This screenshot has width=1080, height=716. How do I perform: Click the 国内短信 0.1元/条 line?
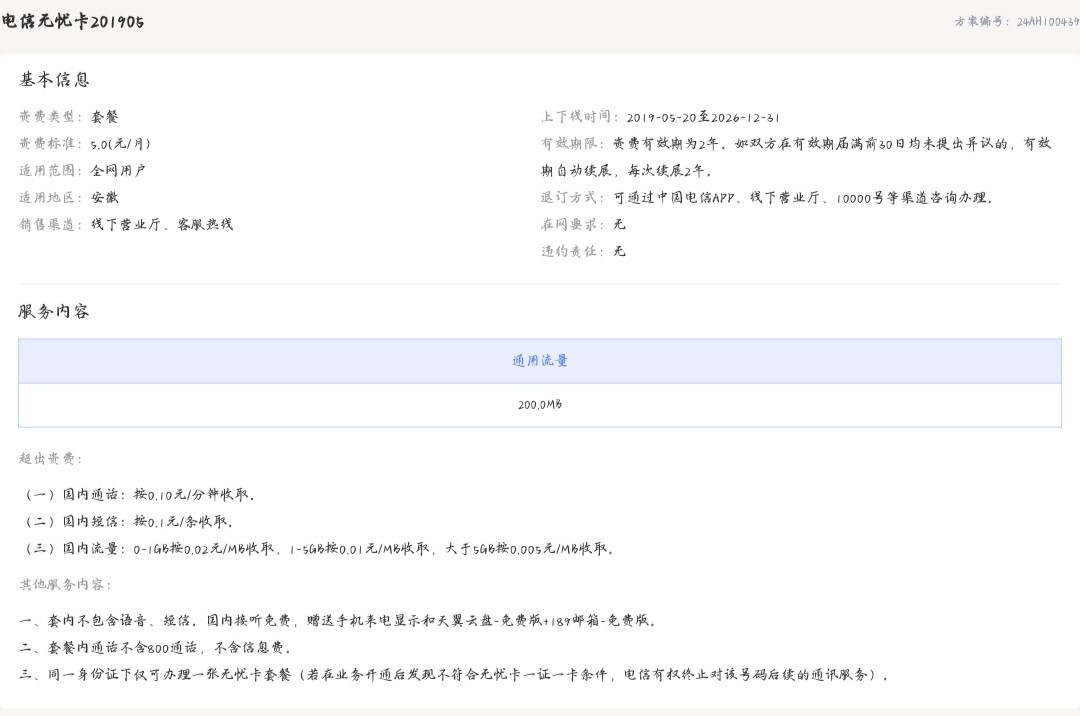pos(129,521)
